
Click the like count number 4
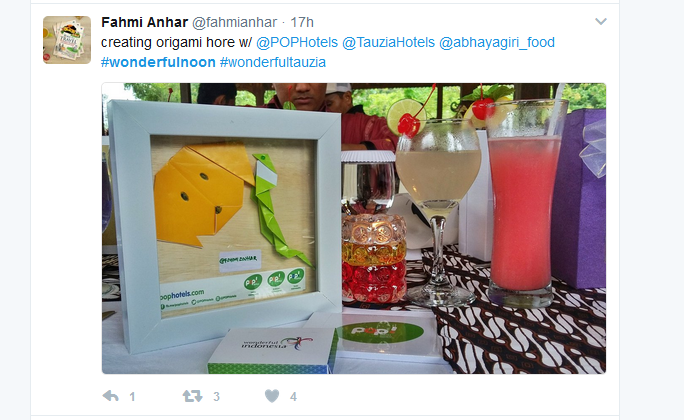click(x=294, y=396)
